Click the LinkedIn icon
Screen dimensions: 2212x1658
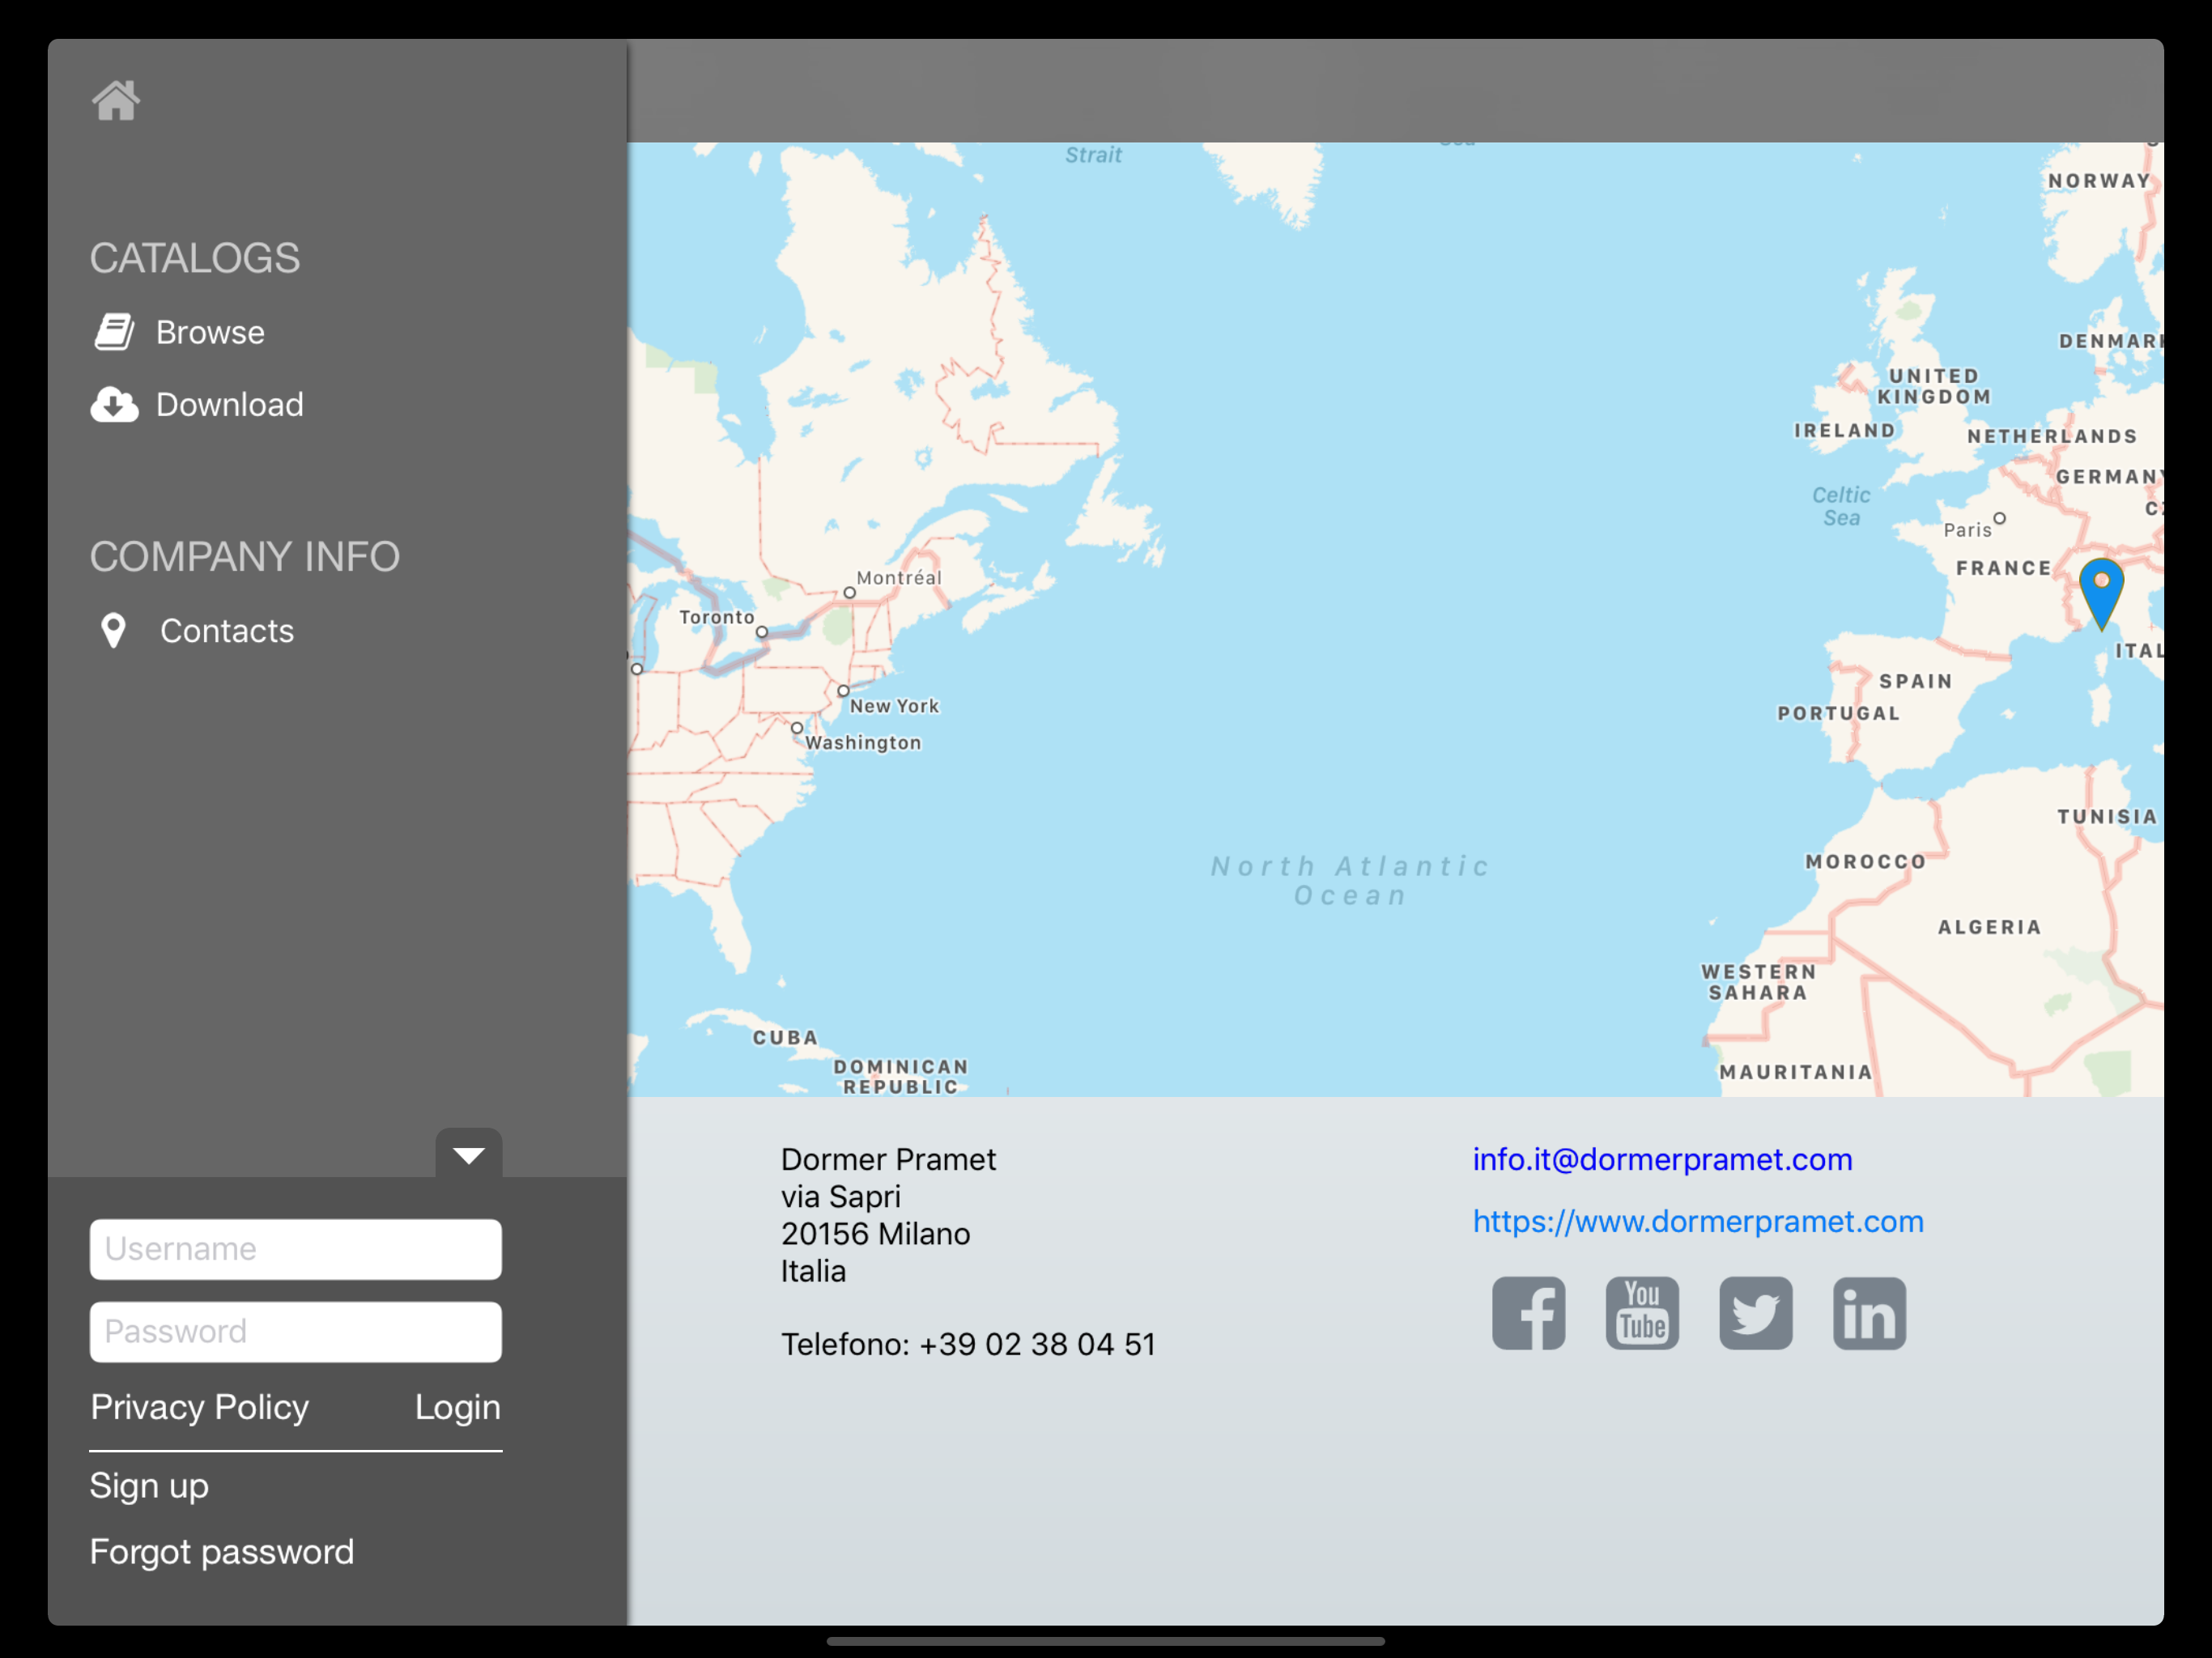click(x=1869, y=1313)
